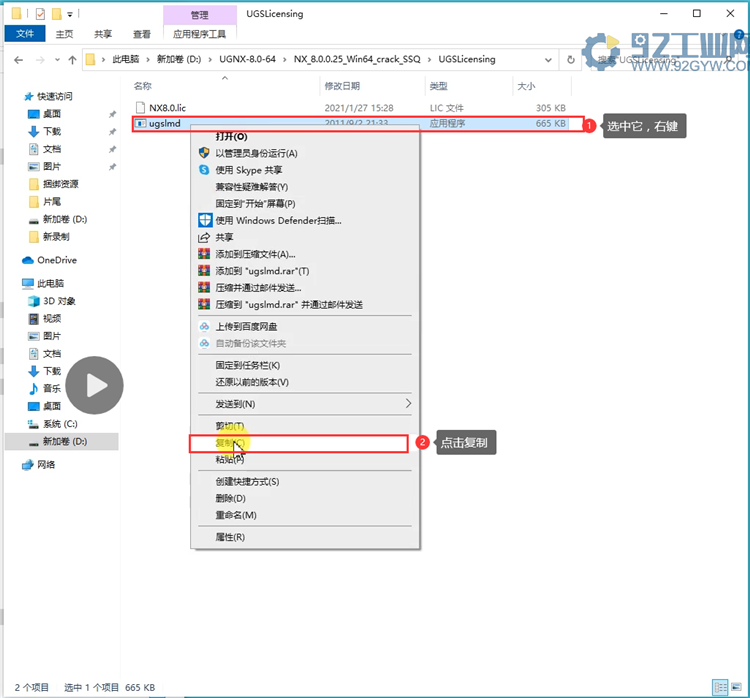Choose 压缩并通过邮件发送...
The height and width of the screenshot is (698, 750).
click(x=305, y=288)
